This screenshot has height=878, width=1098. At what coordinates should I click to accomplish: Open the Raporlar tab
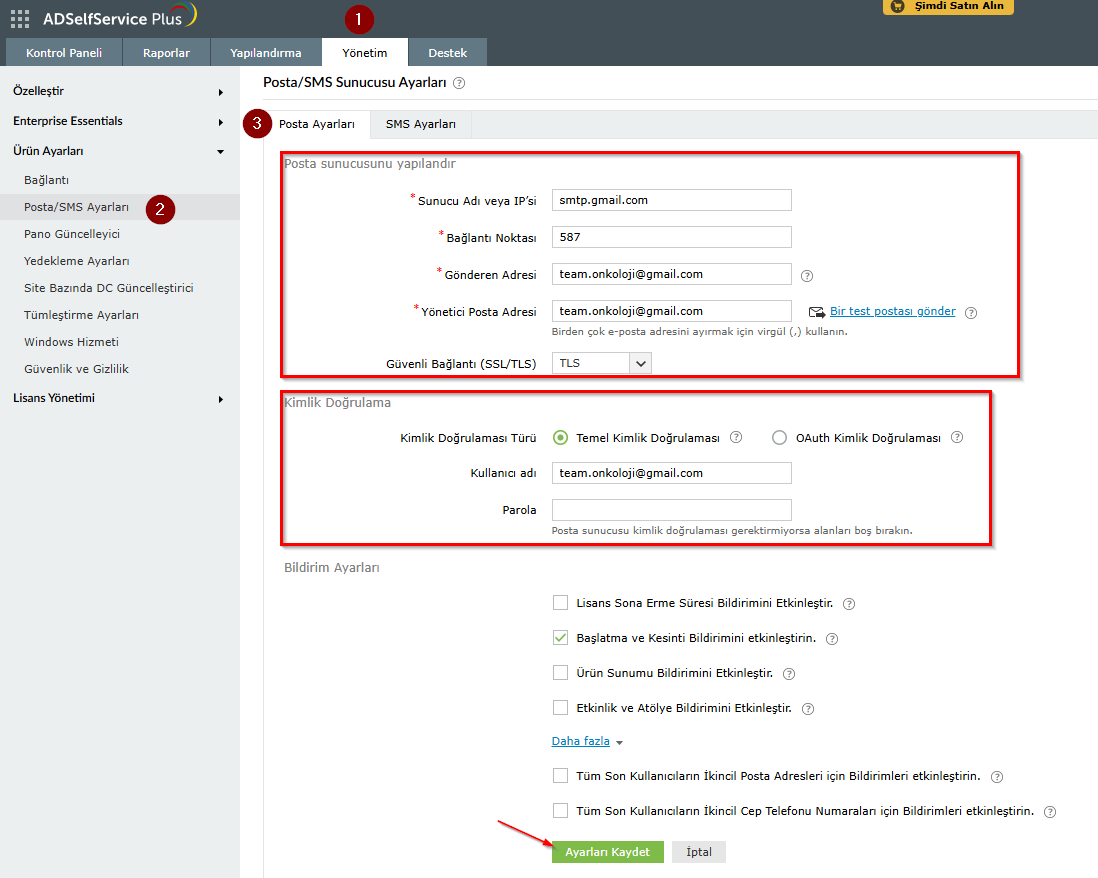(166, 53)
